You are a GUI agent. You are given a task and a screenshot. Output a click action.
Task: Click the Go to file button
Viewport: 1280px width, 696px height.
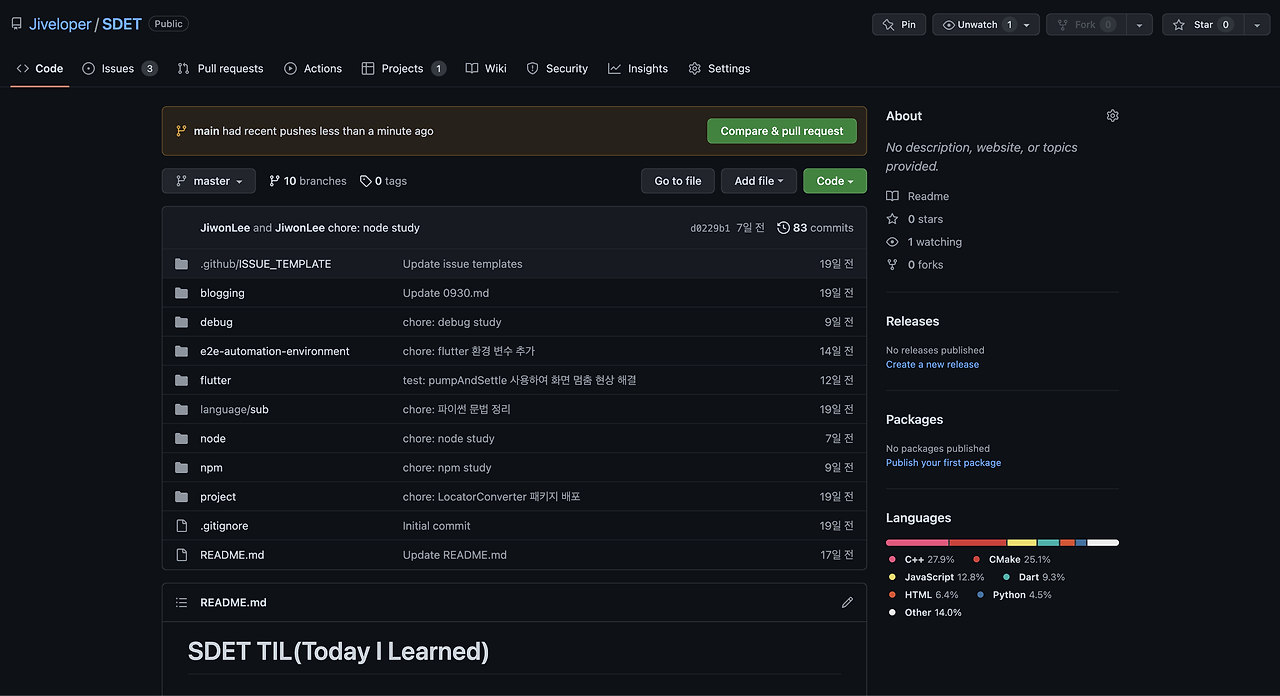point(678,181)
